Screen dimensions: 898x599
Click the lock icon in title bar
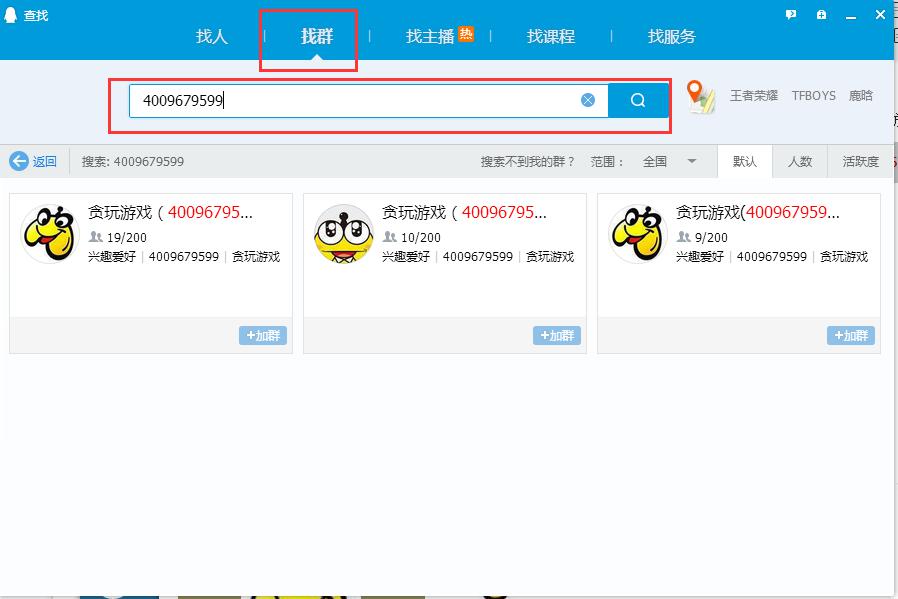tap(821, 15)
